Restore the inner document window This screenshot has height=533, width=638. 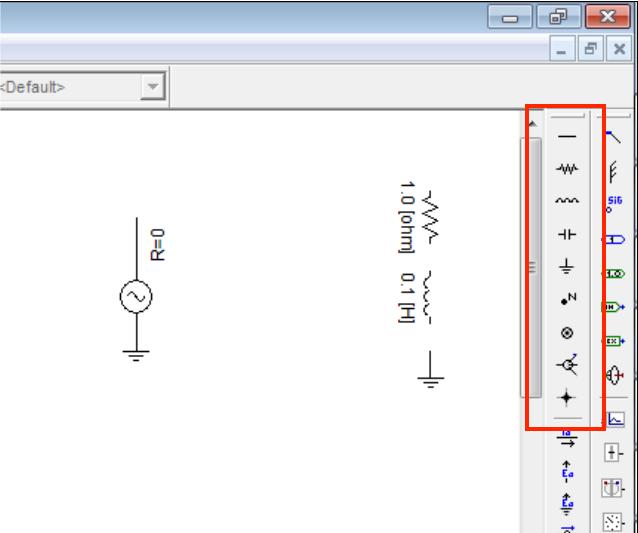tap(592, 48)
